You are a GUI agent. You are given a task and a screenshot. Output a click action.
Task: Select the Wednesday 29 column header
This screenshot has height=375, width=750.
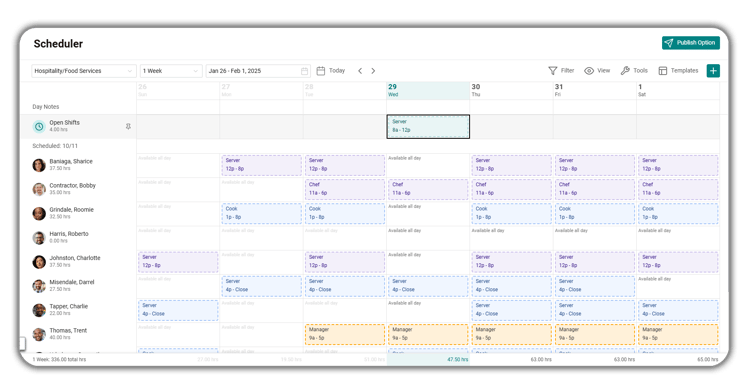pyautogui.click(x=428, y=90)
